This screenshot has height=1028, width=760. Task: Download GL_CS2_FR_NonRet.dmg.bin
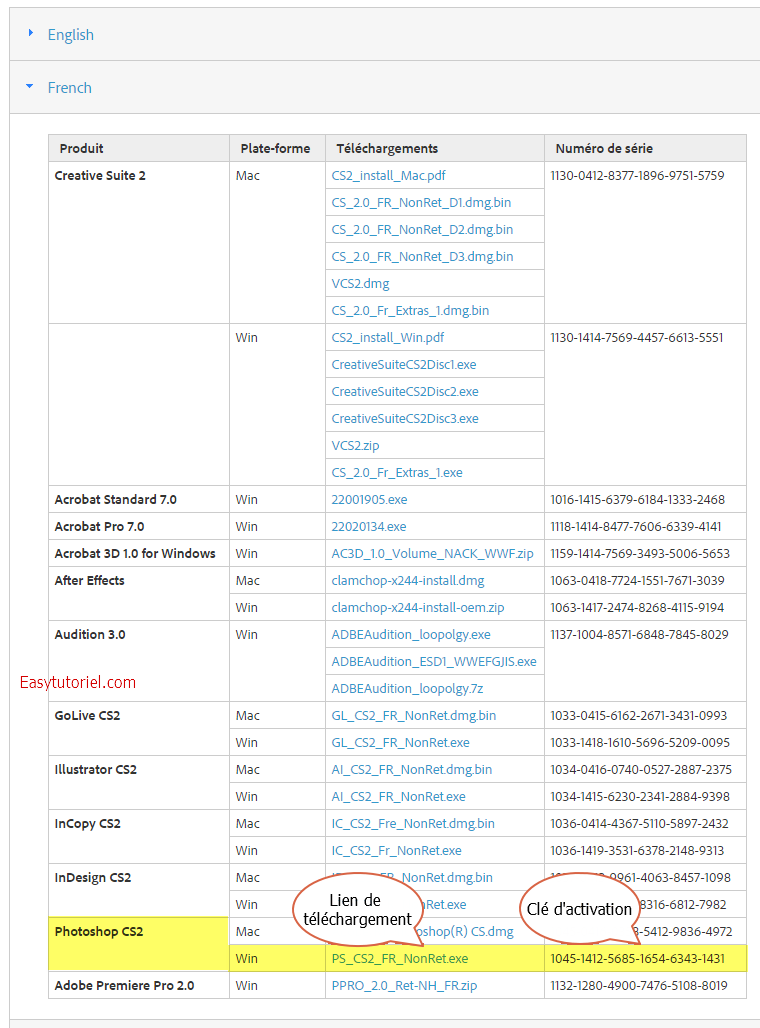(414, 715)
